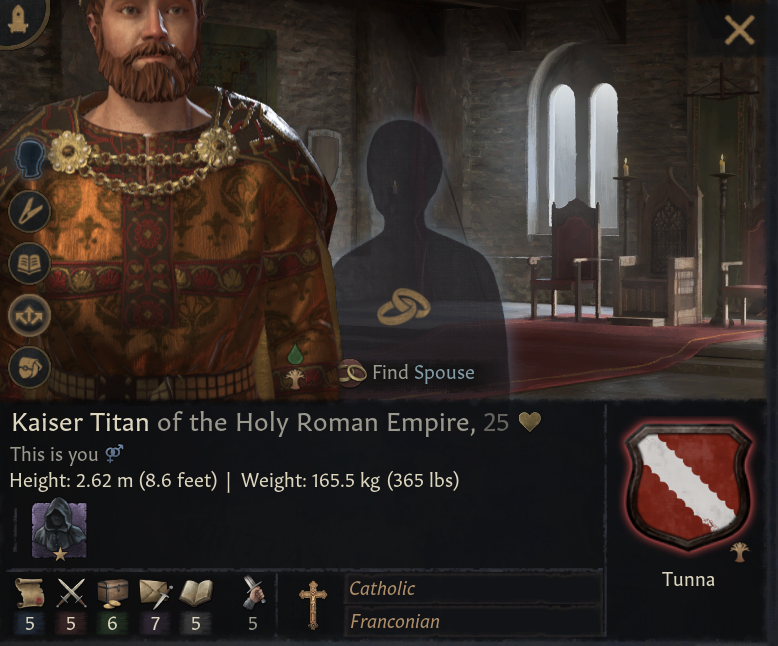Click the head silhouette DNA icon
778x646 pixels.
tap(30, 158)
